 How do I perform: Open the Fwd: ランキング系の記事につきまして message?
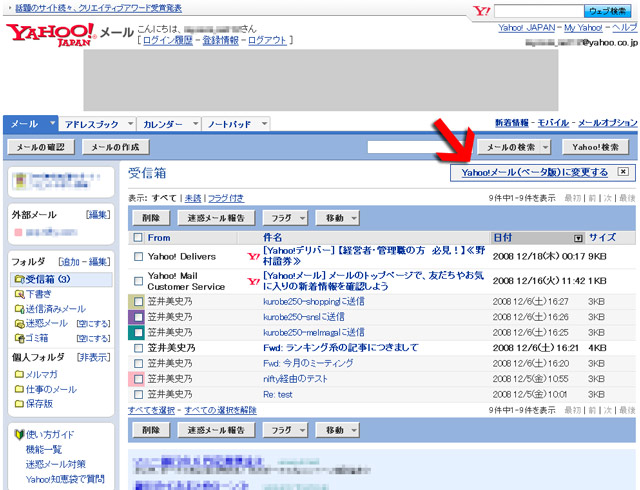point(341,348)
